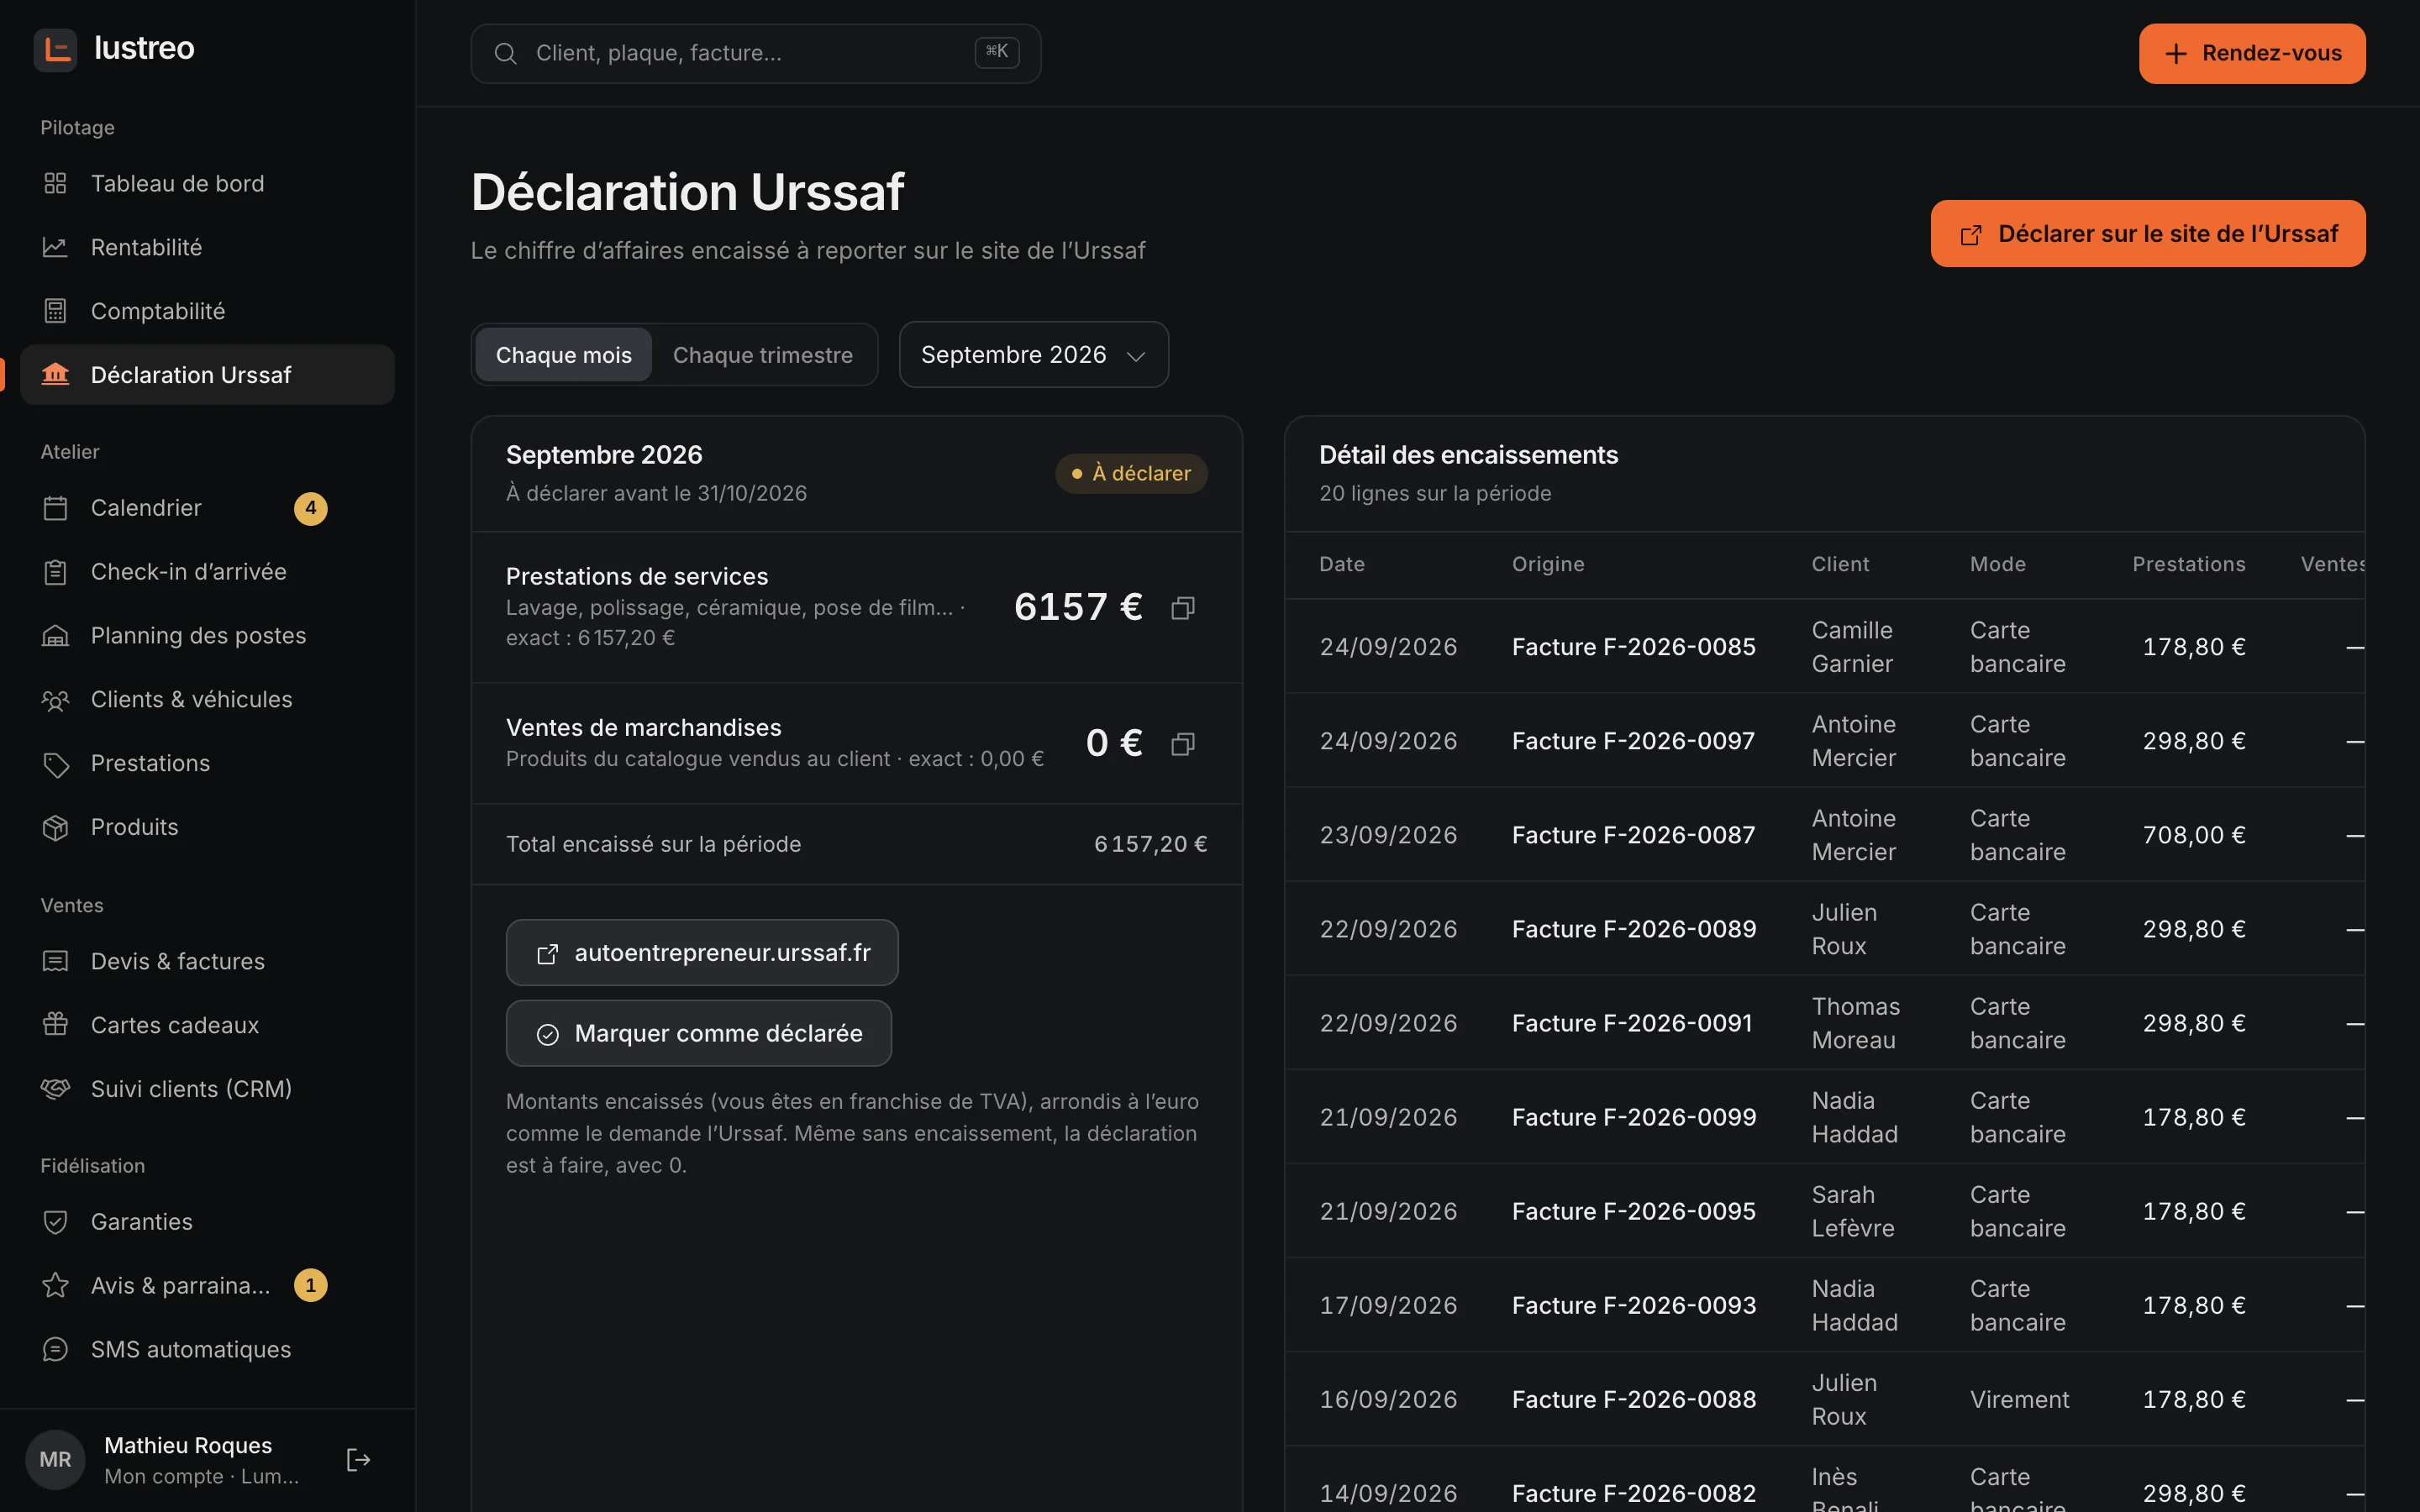Click Thomas Moreau client cell
The width and height of the screenshot is (2420, 1512).
tap(1856, 1023)
